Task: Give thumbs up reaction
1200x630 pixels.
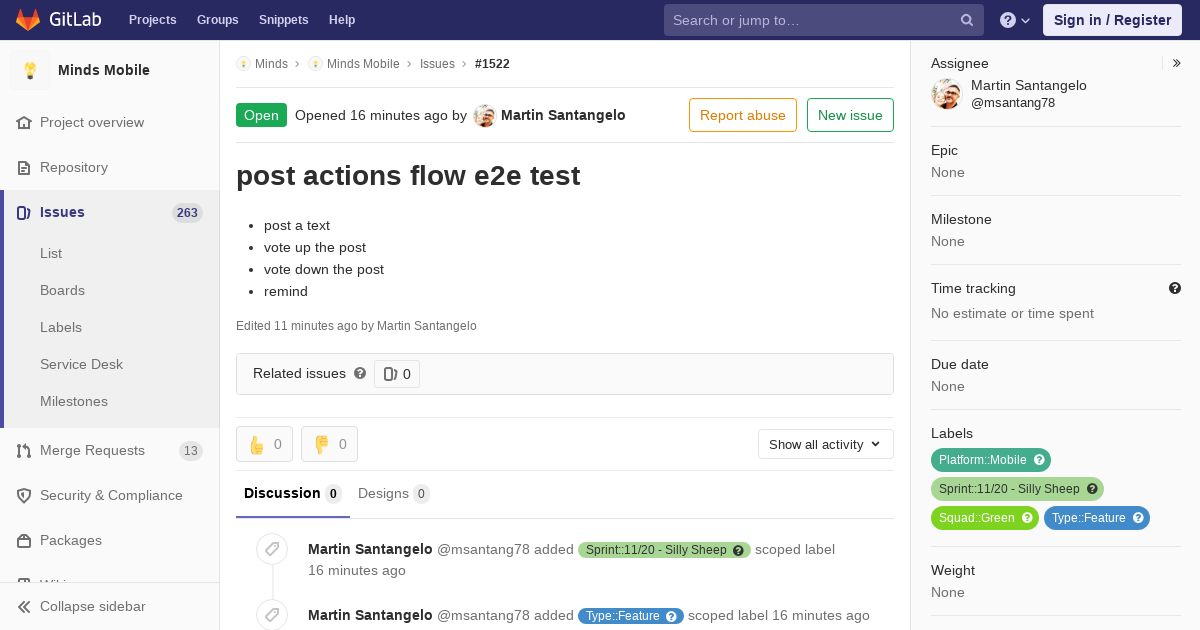Action: (x=264, y=444)
